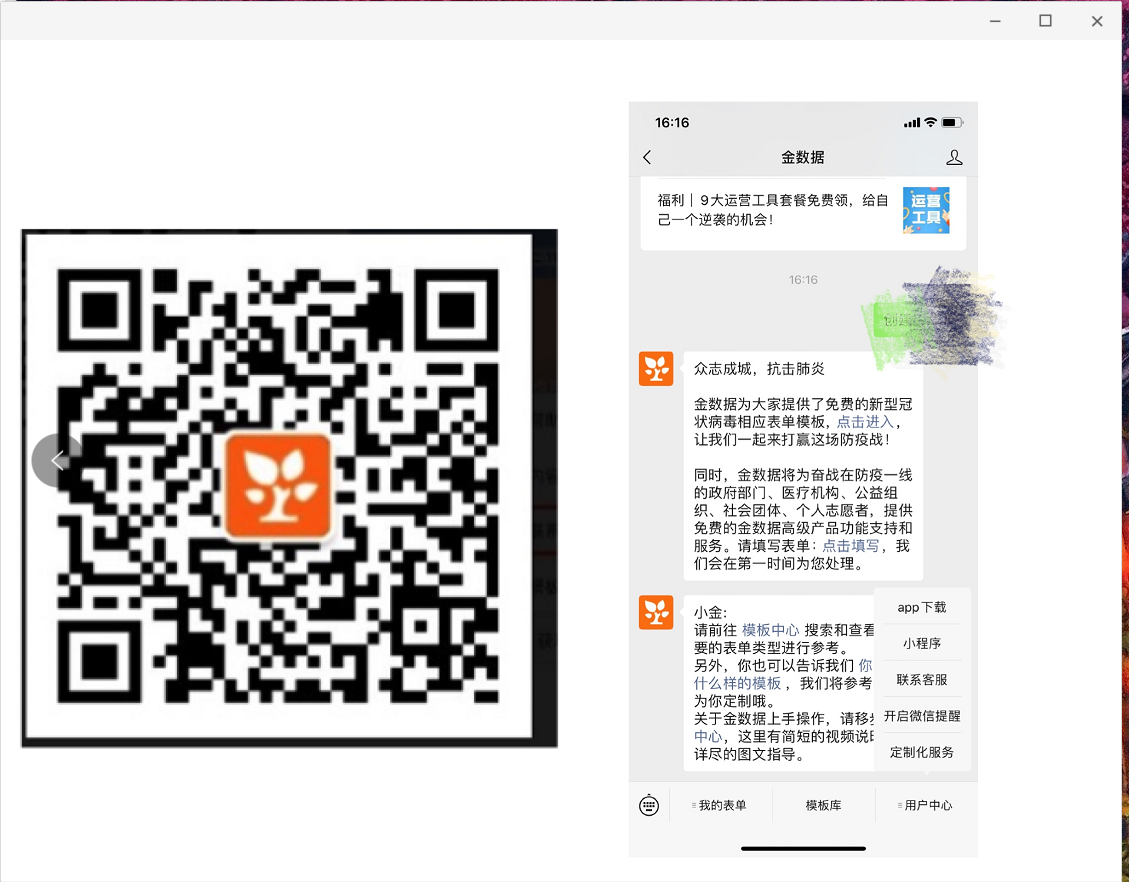The width and height of the screenshot is (1129, 882).
Task: Enable 开启微信提醒 option
Action: pos(921,716)
